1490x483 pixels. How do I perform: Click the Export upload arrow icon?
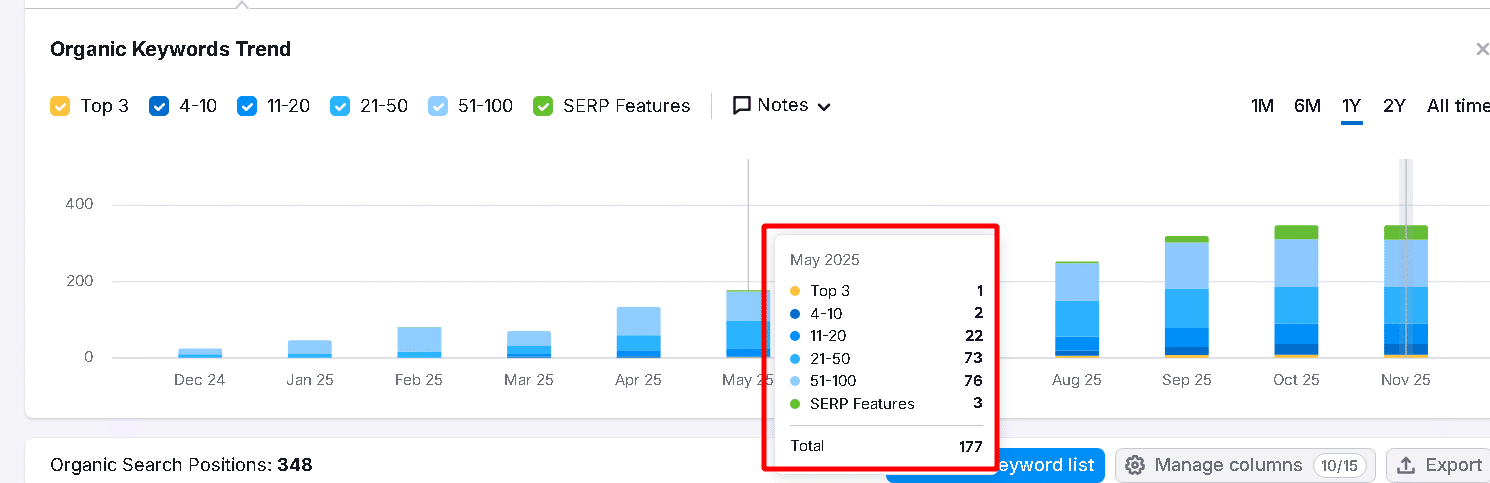pyautogui.click(x=1406, y=465)
